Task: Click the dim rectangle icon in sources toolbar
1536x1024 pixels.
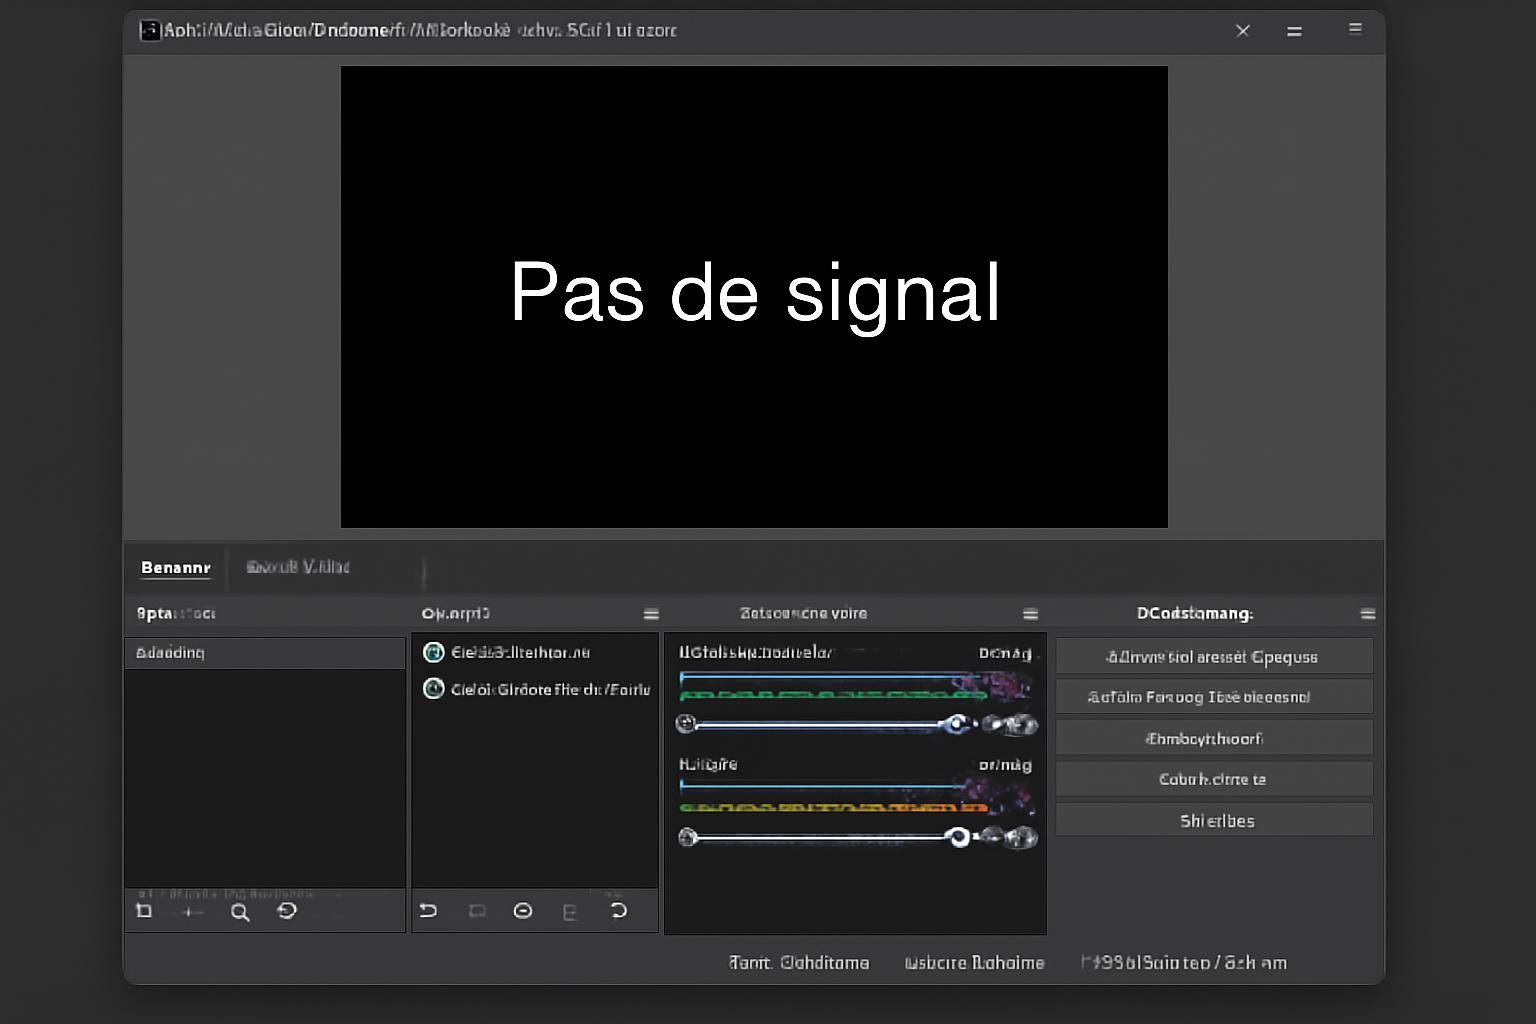Action: (x=477, y=911)
